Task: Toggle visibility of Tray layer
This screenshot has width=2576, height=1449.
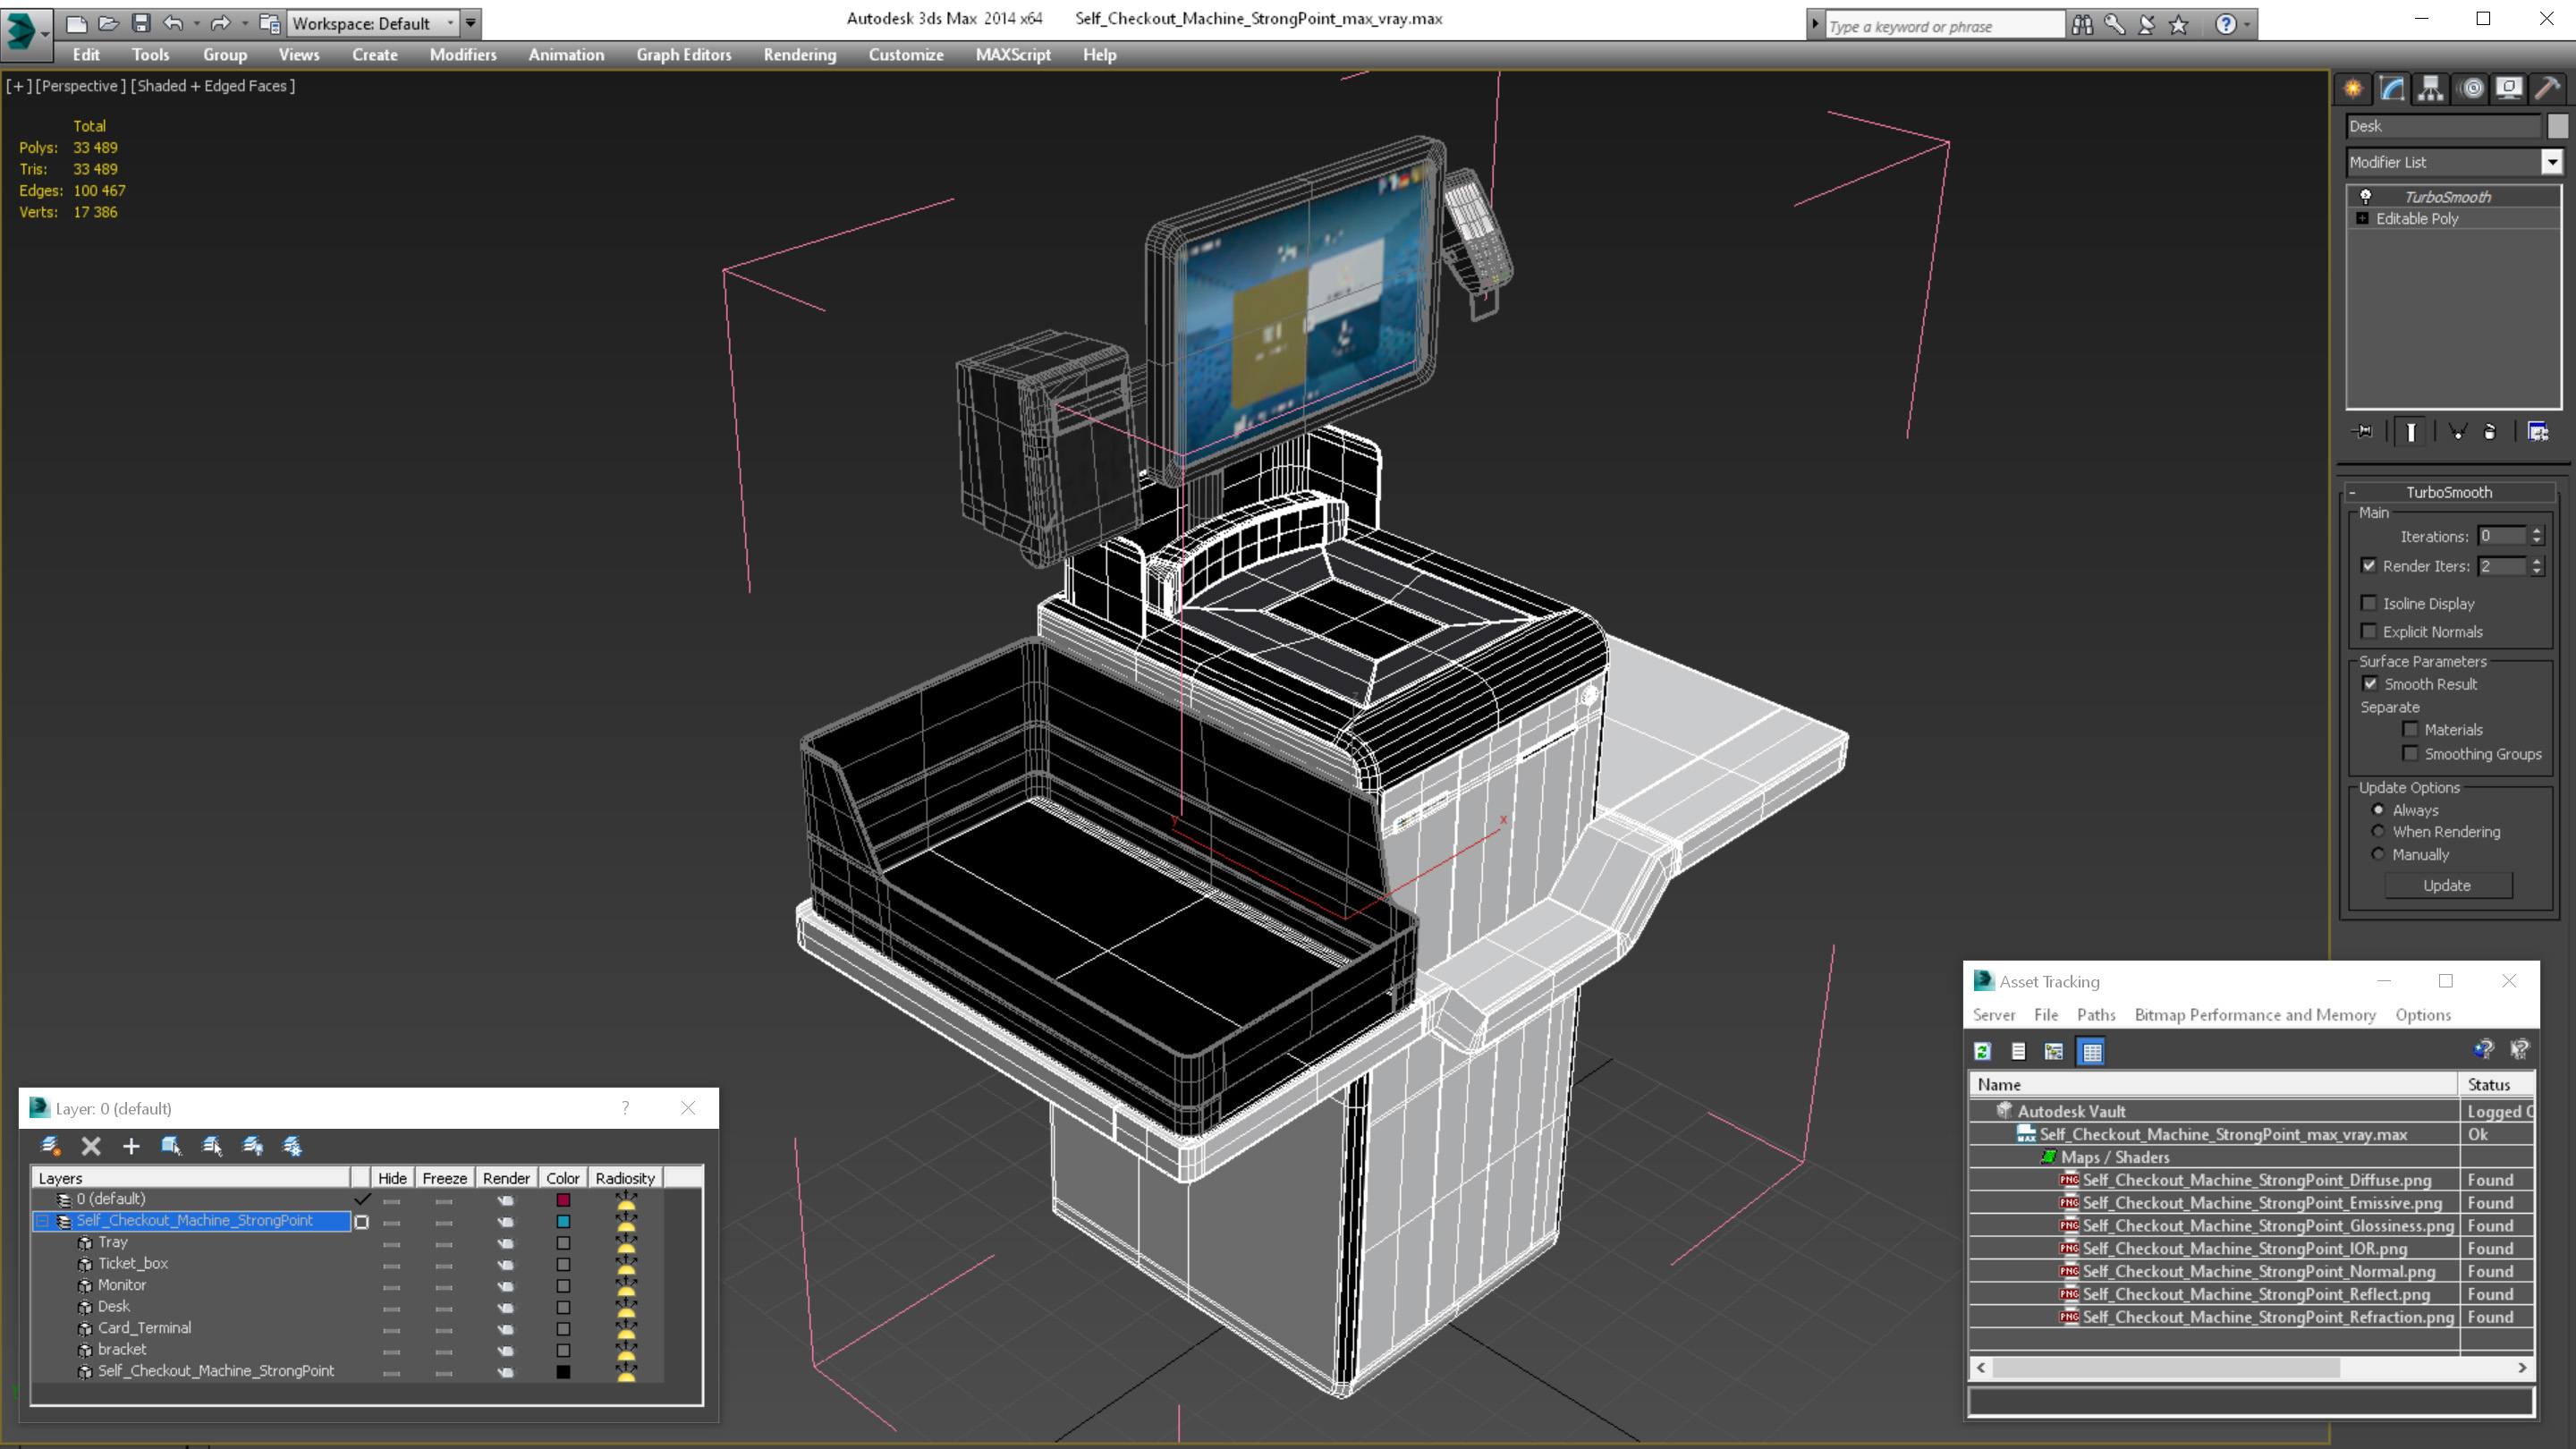Action: [389, 1242]
